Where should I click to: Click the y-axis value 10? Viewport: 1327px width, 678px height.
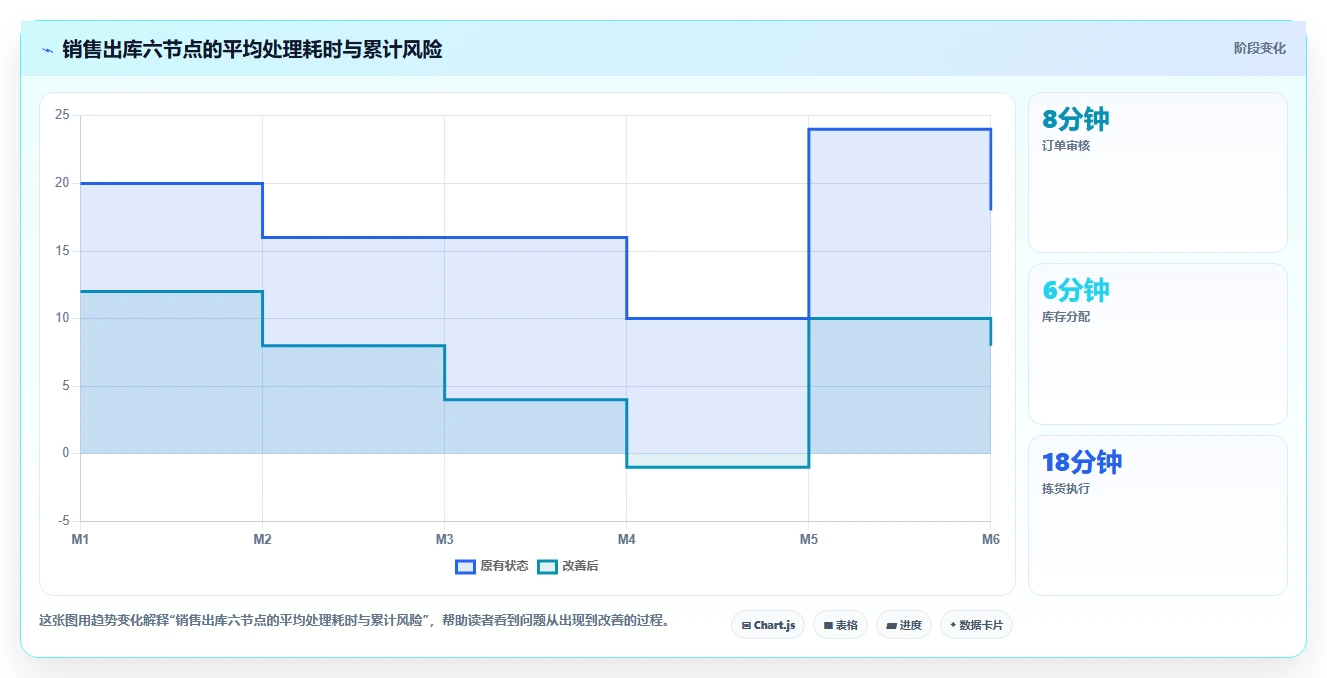click(62, 318)
